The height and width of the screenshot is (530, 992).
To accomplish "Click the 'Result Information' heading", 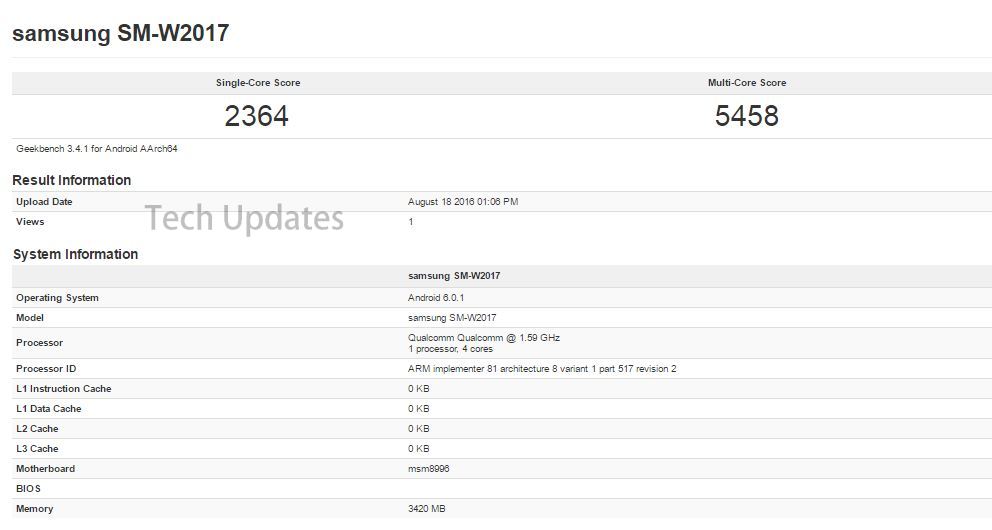I will point(71,180).
